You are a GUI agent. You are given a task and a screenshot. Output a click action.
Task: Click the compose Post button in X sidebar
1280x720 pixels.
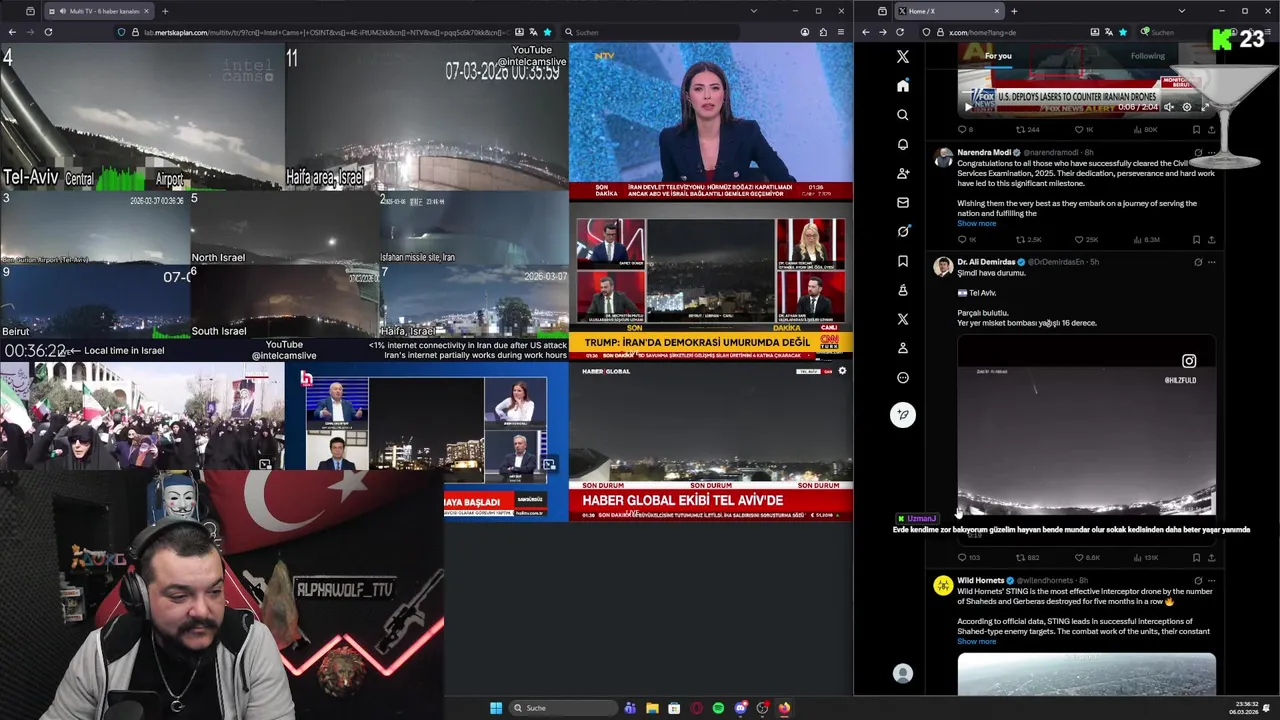[x=903, y=415]
